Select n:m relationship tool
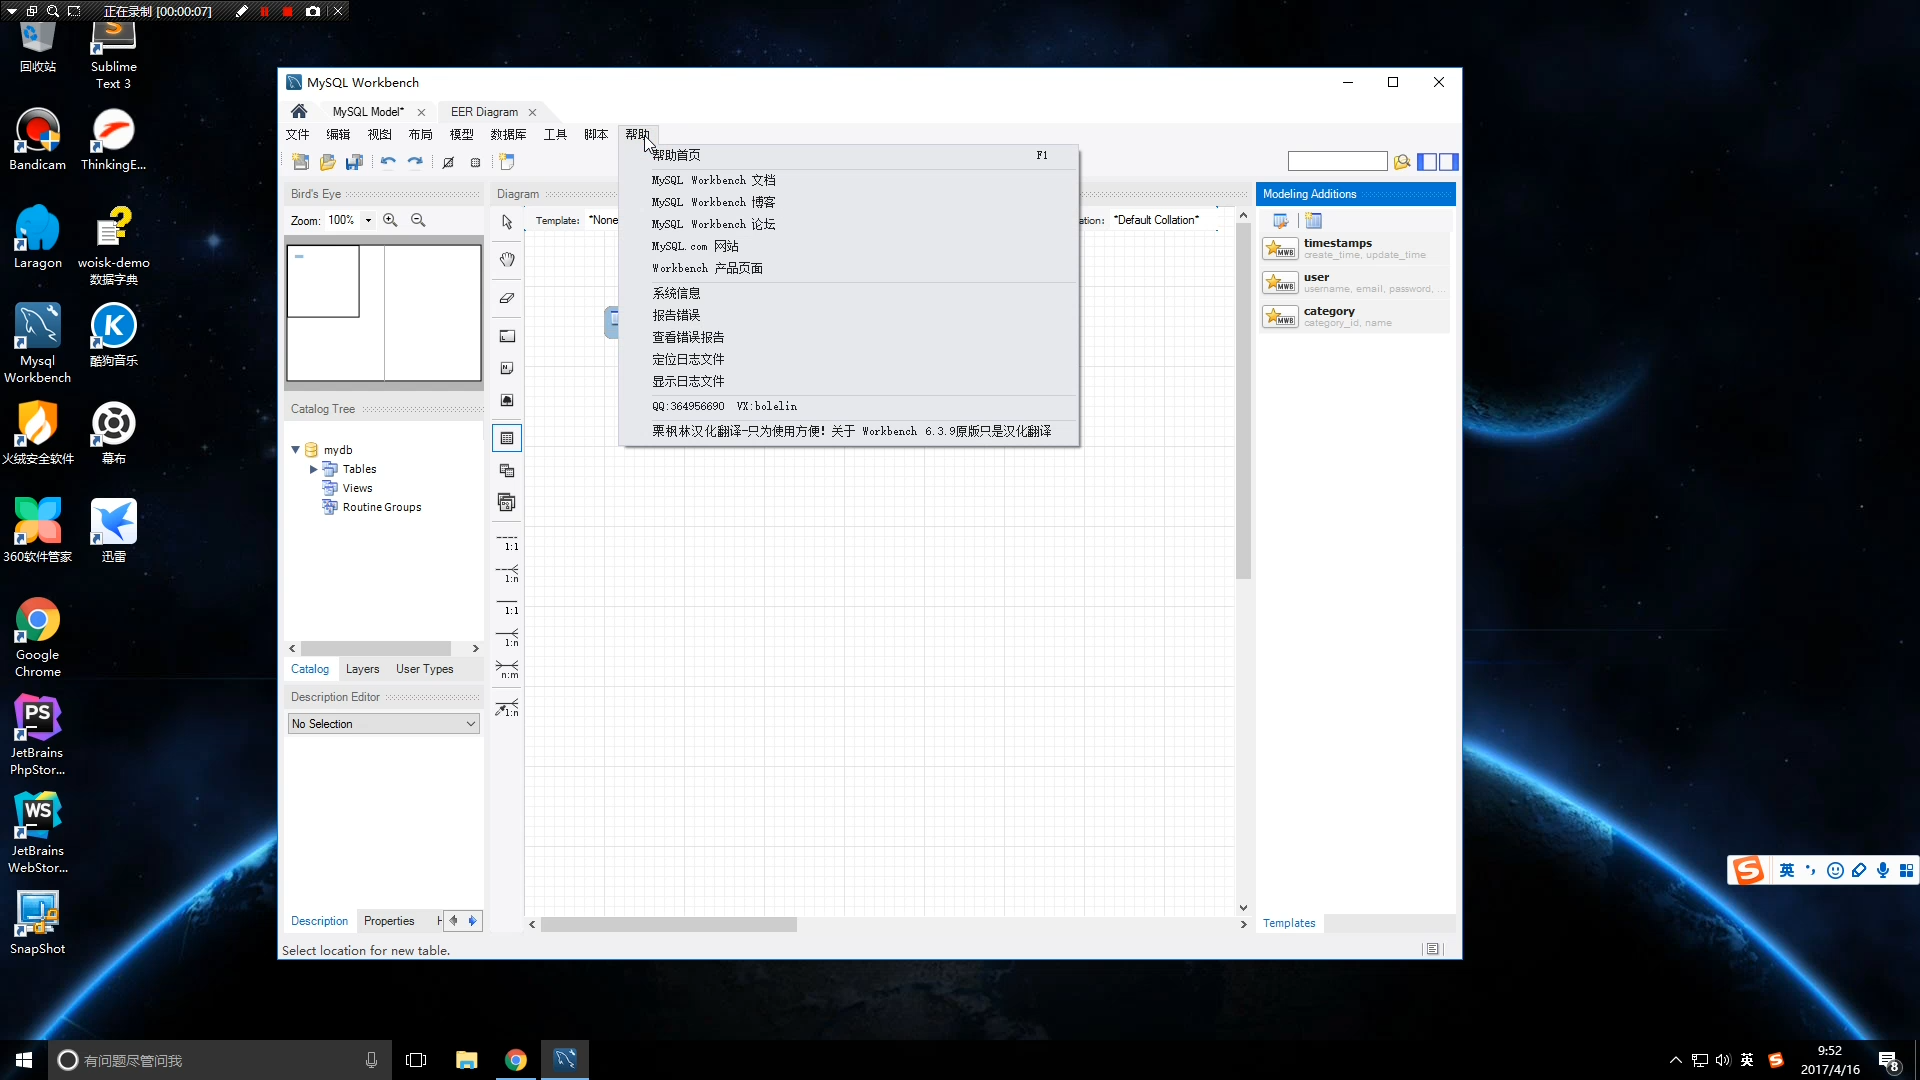Image resolution: width=1920 pixels, height=1080 pixels. coord(507,670)
